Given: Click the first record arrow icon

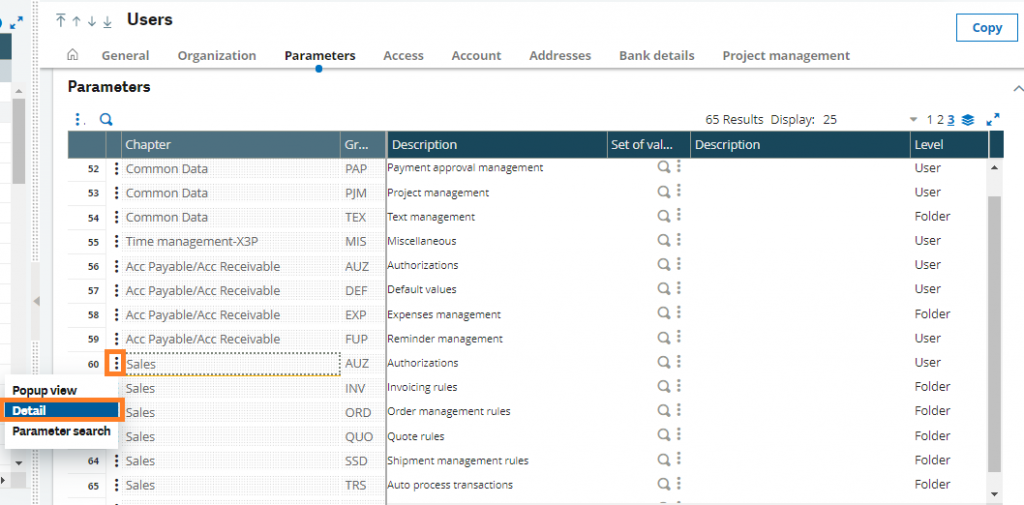Looking at the screenshot, I should tap(61, 21).
